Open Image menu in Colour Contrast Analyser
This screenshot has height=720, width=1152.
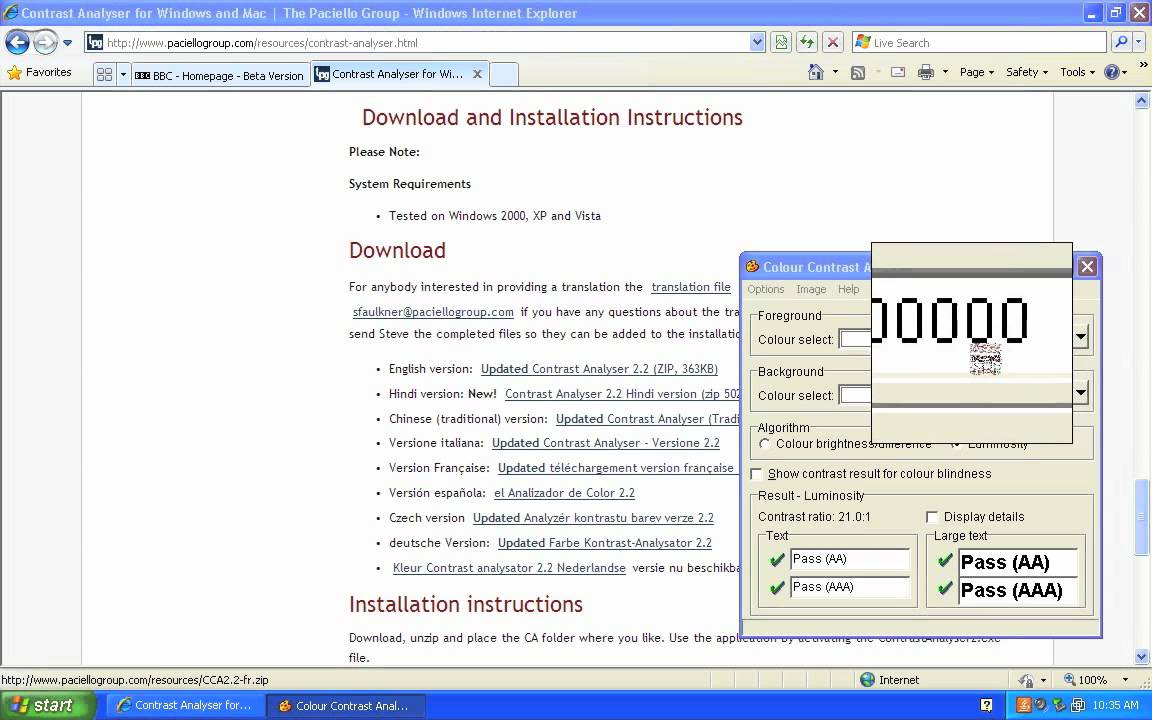[811, 289]
